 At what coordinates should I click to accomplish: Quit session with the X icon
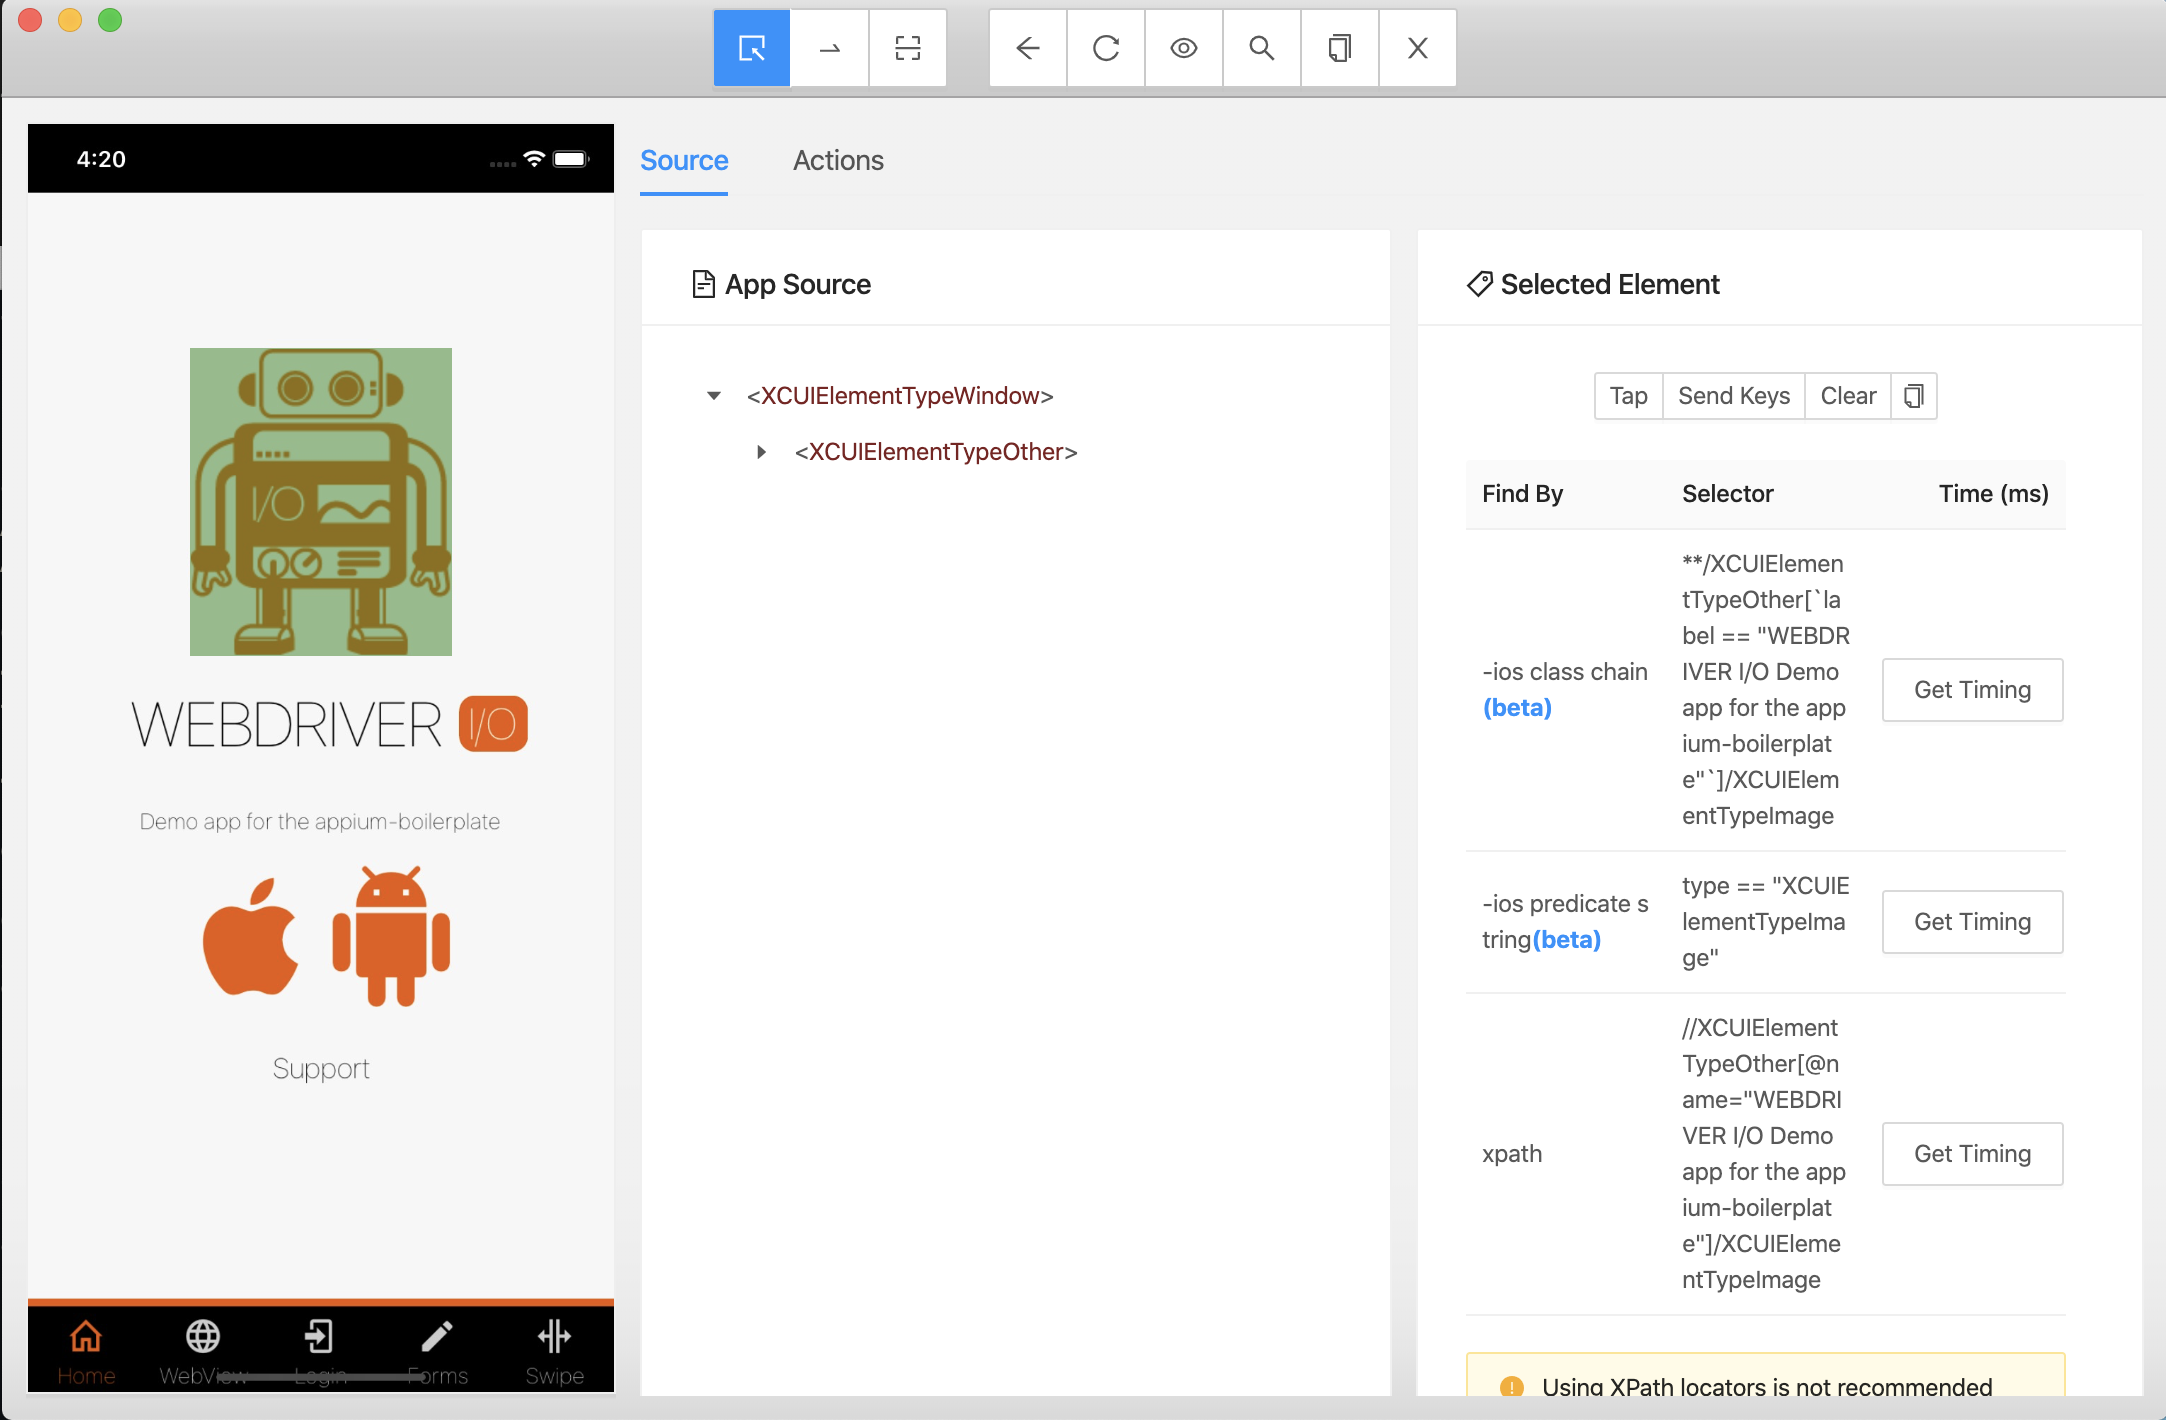[x=1417, y=48]
